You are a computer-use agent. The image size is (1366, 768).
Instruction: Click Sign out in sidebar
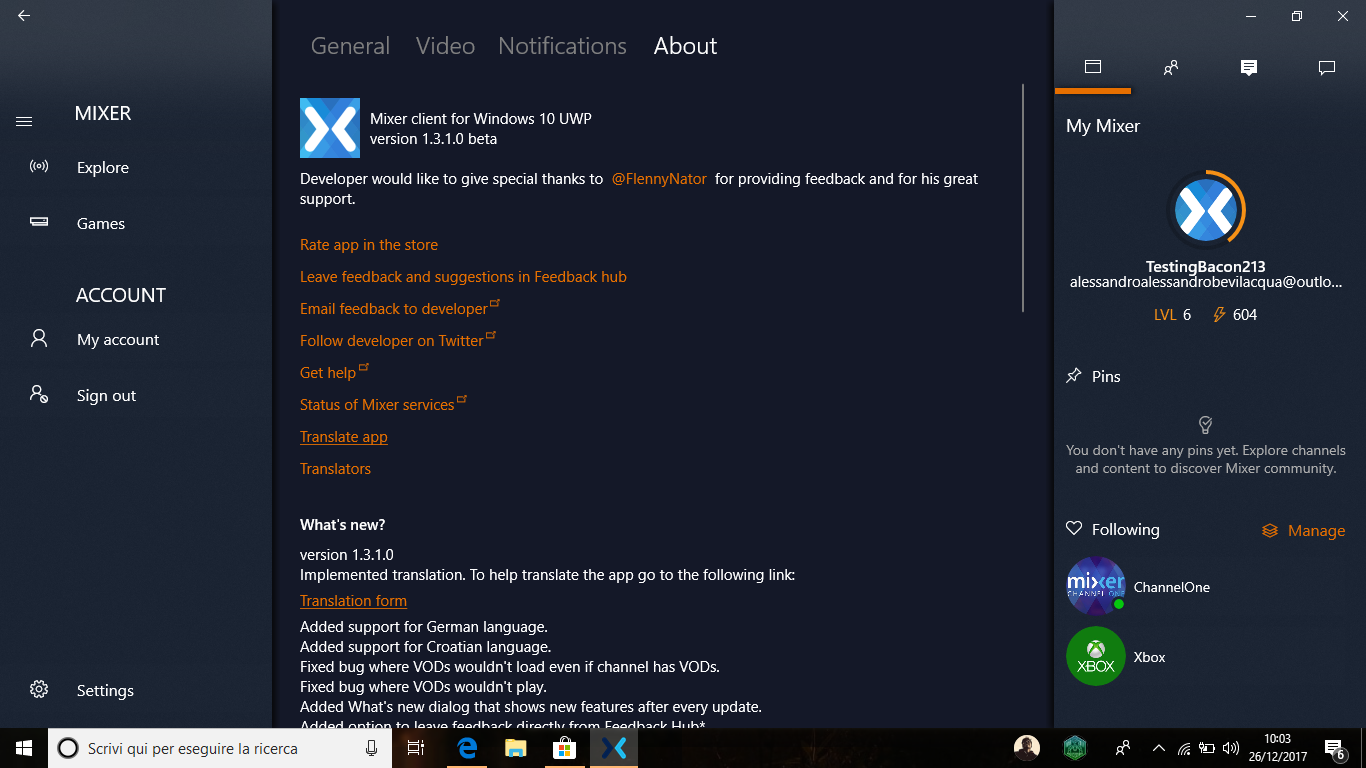[x=106, y=396]
